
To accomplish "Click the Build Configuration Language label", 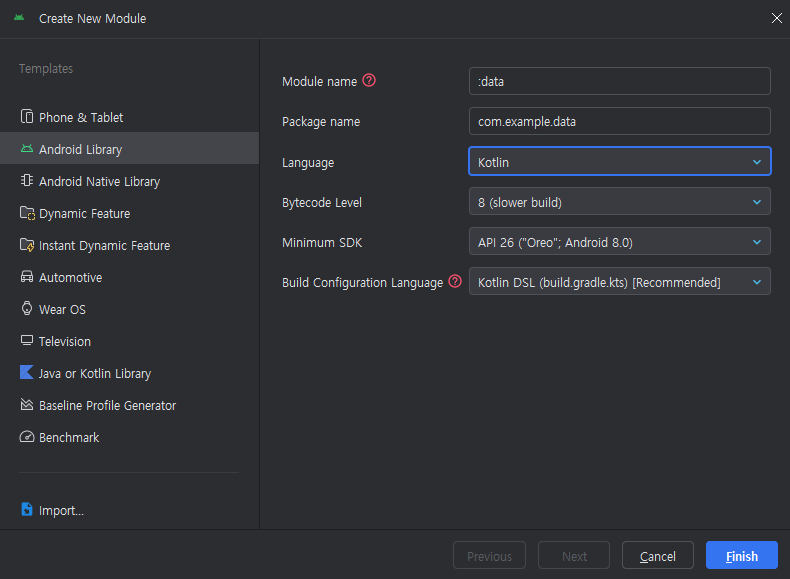I will coord(362,282).
